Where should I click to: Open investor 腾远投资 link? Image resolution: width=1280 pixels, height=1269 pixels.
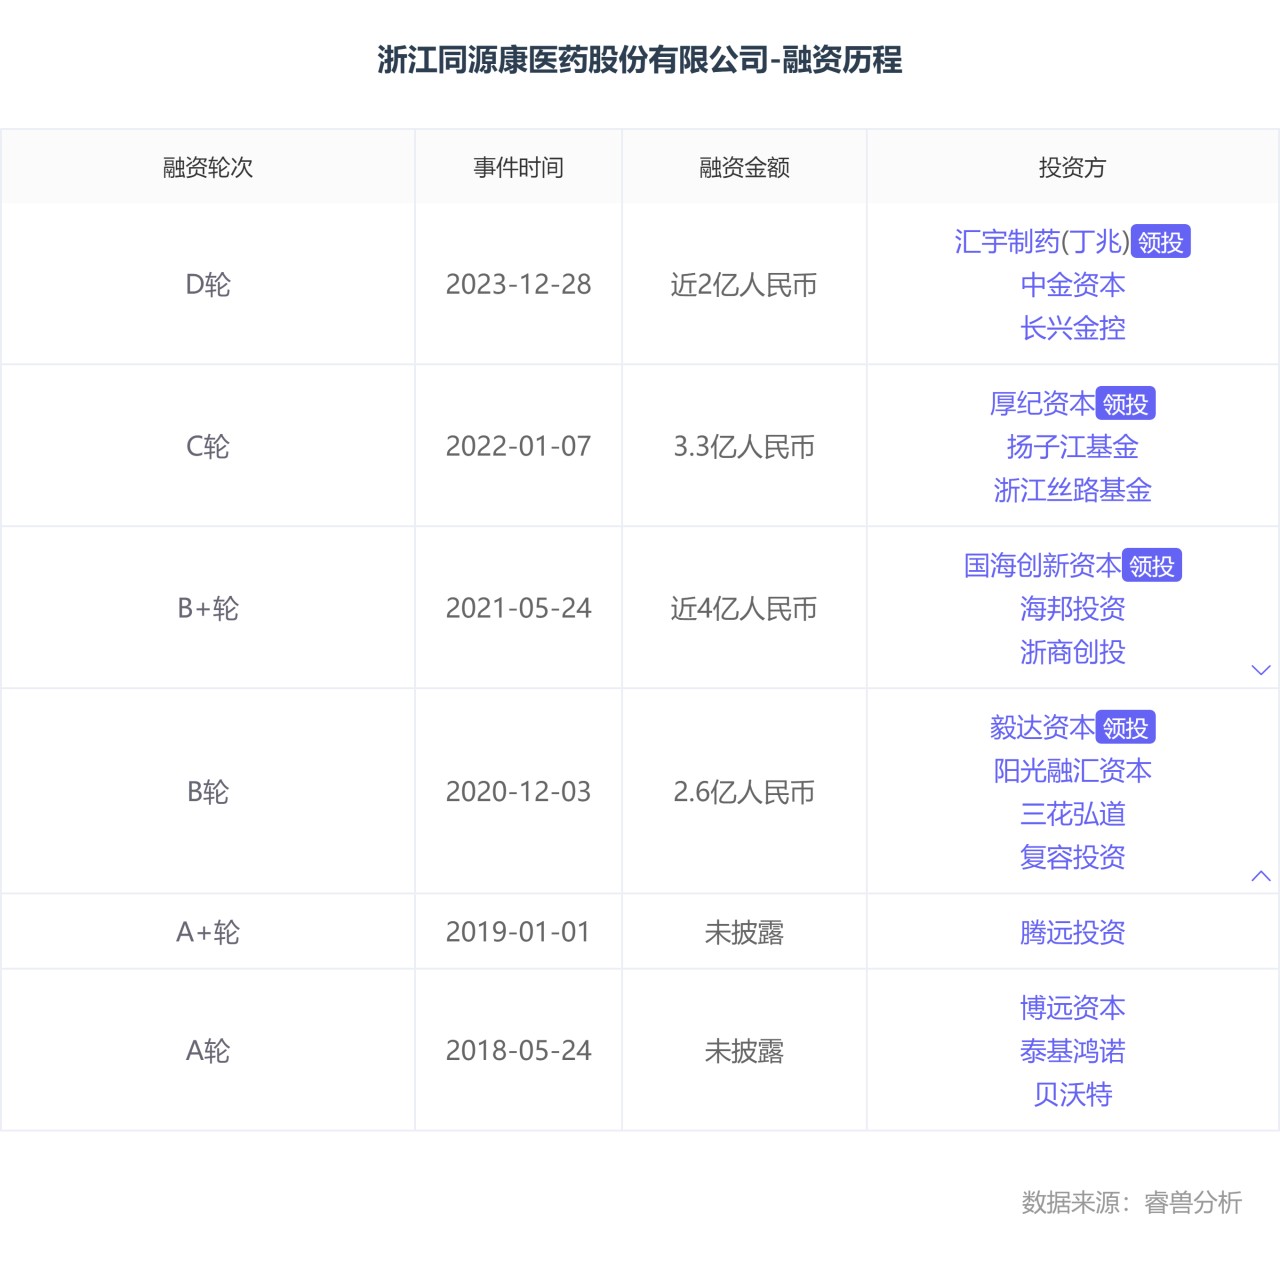tap(1072, 933)
